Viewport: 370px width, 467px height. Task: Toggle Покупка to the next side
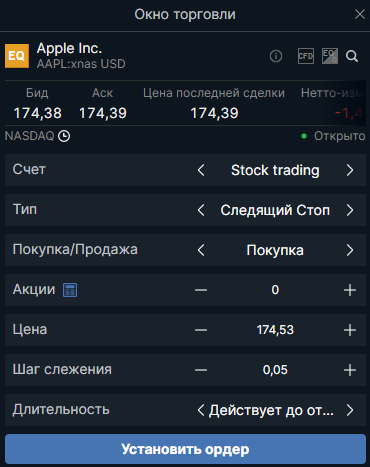coord(350,250)
